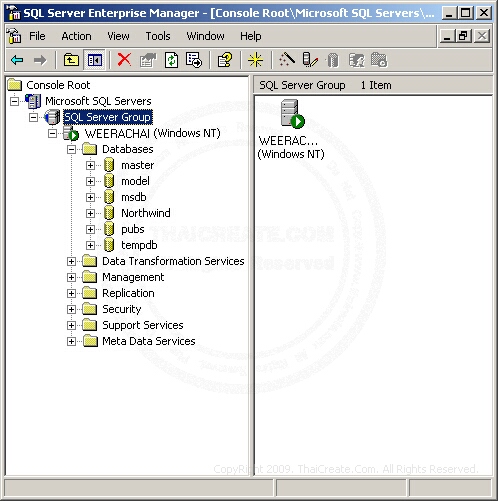The height and width of the screenshot is (501, 498).
Task: Open the Properties toolbar icon
Action: pos(148,60)
